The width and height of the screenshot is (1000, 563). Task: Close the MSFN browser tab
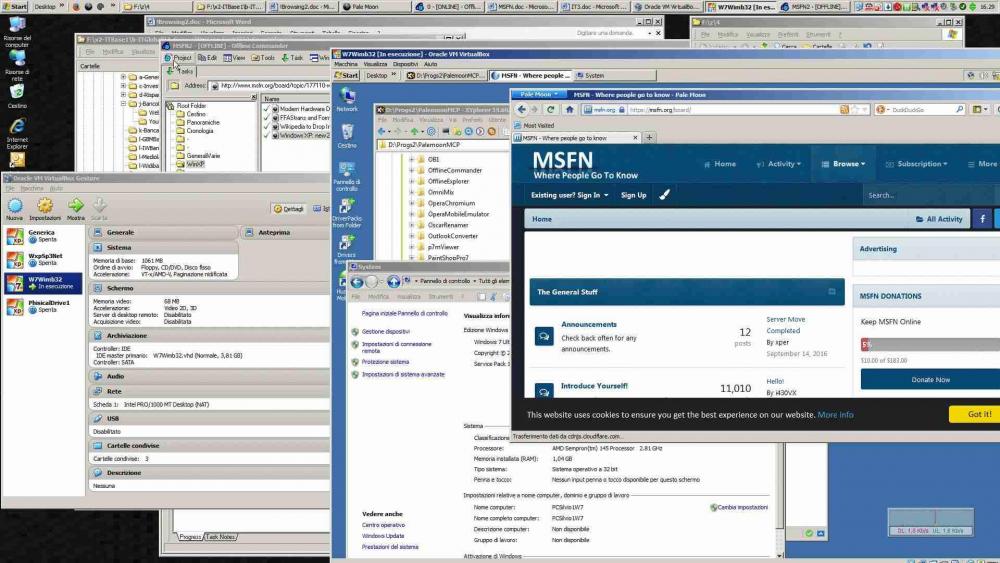[x=635, y=138]
